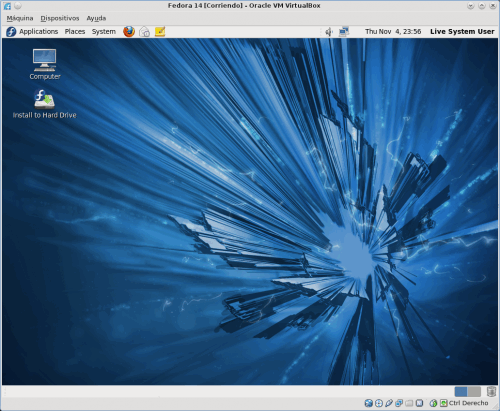Click the volume speaker icon
The image size is (500, 411).
click(x=329, y=32)
